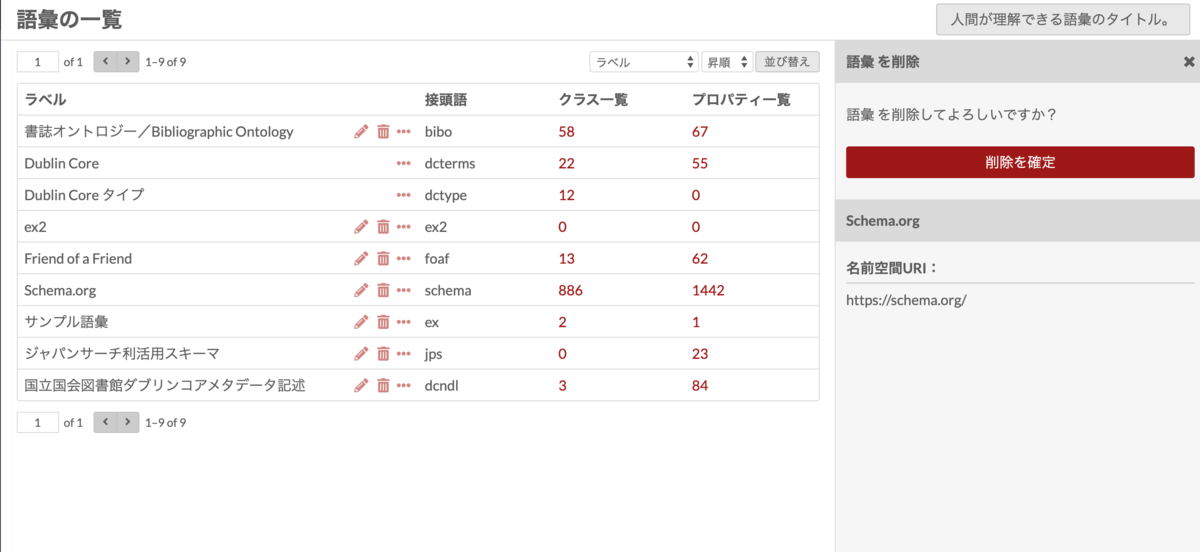Delete ジャパンサーチ利活用スキーマ trash icon

click(383, 353)
